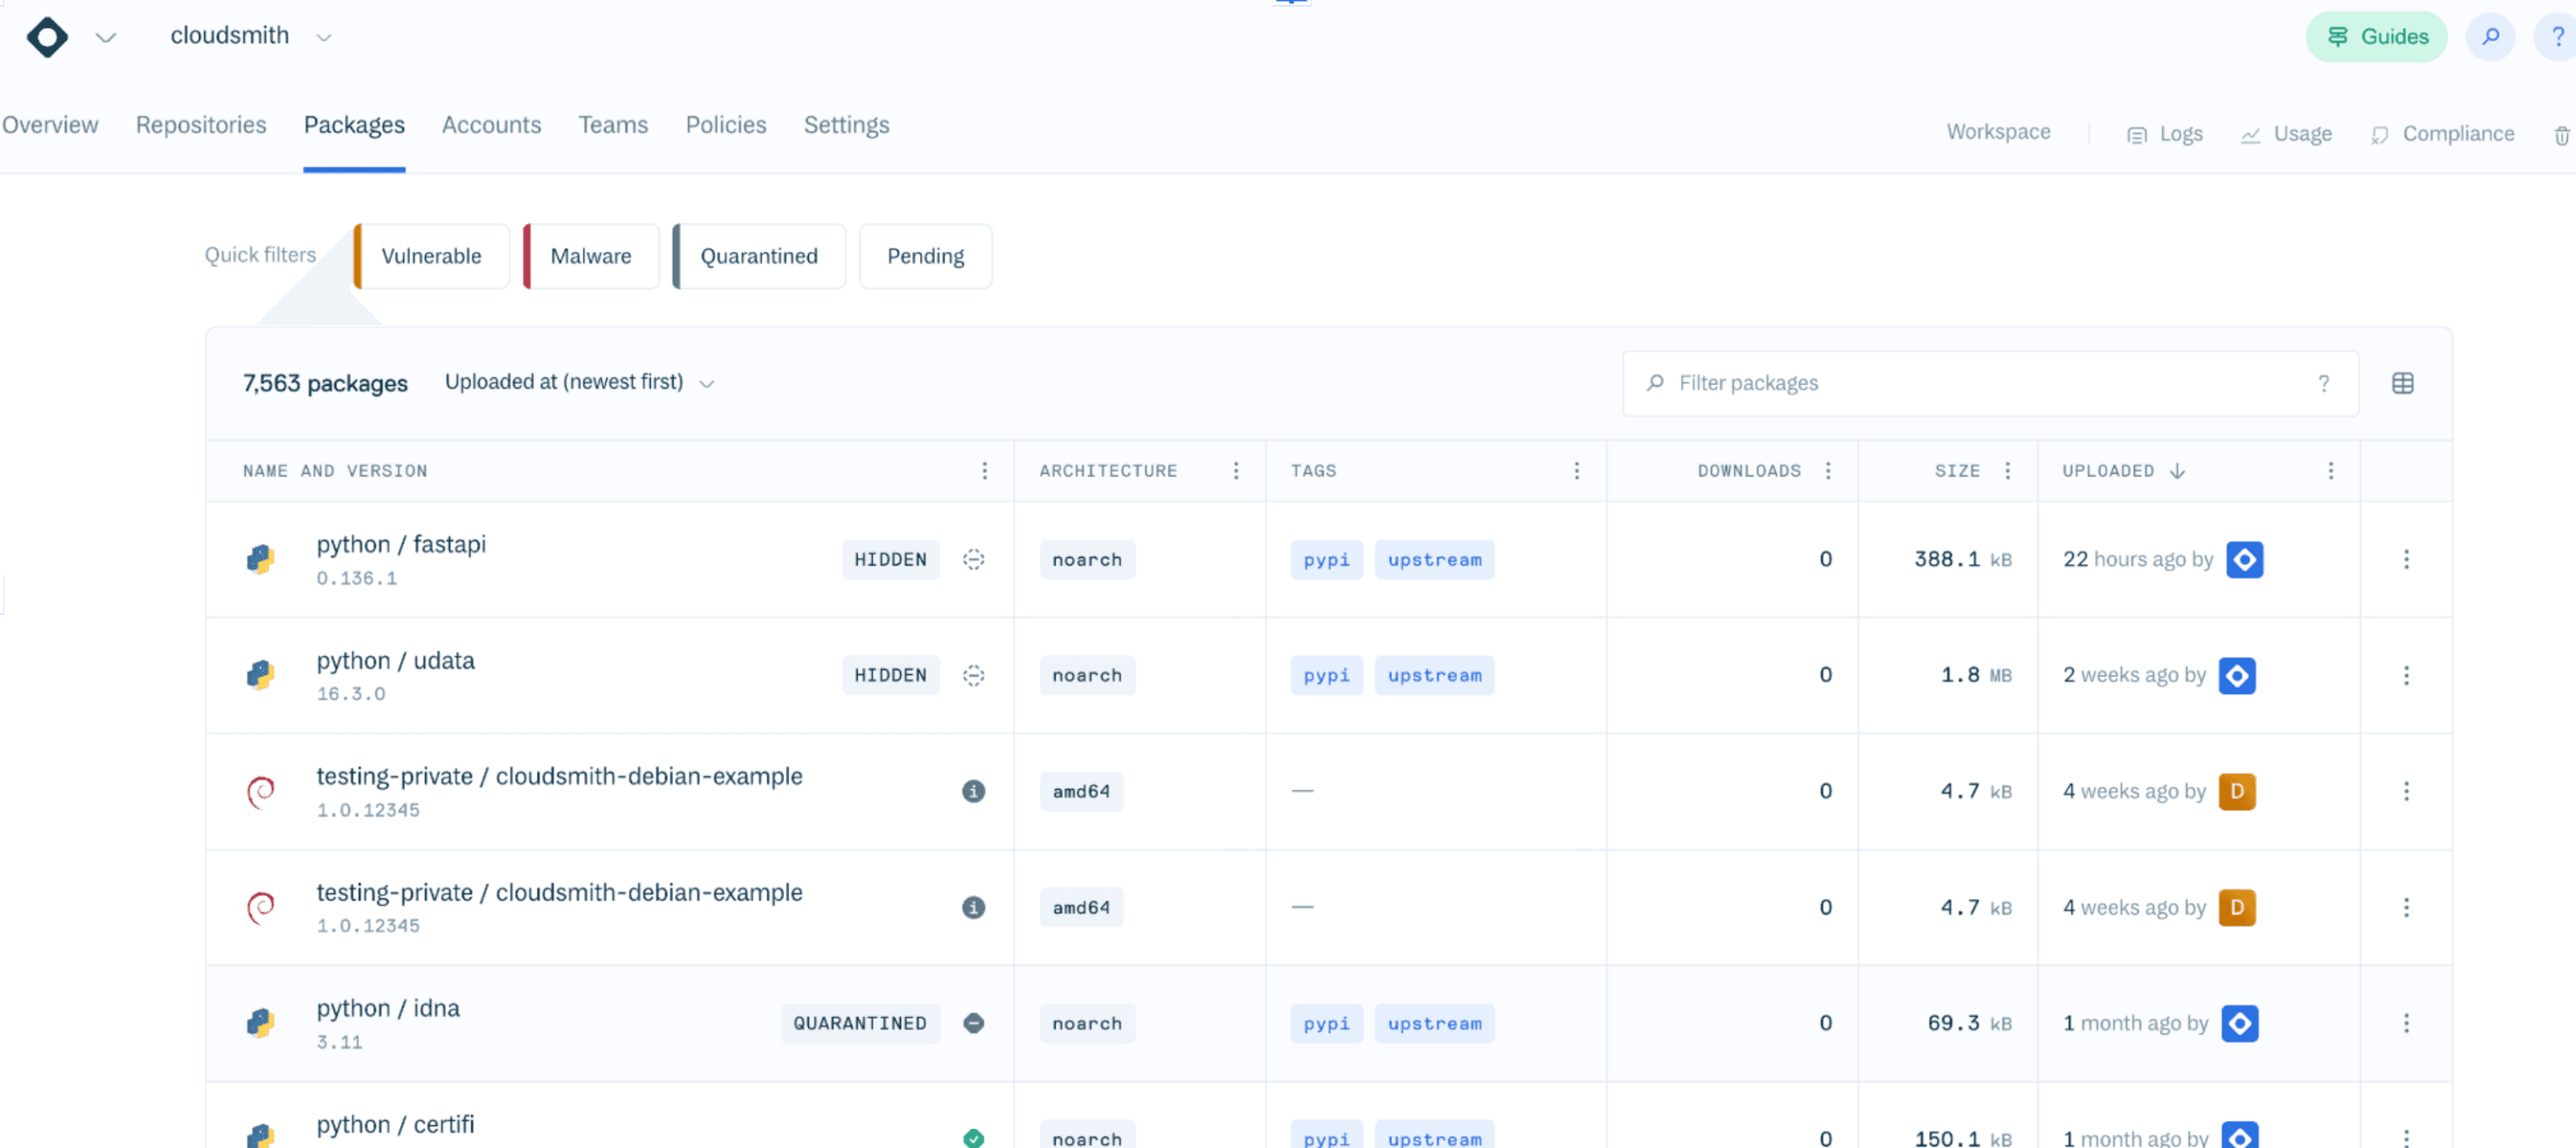2576x1148 pixels.
Task: Open the python / fastapi package
Action: (401, 544)
